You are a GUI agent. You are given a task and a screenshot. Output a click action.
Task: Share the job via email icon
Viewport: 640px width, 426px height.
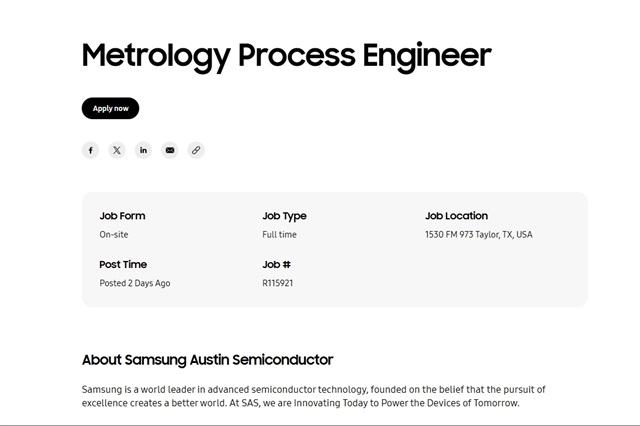170,150
